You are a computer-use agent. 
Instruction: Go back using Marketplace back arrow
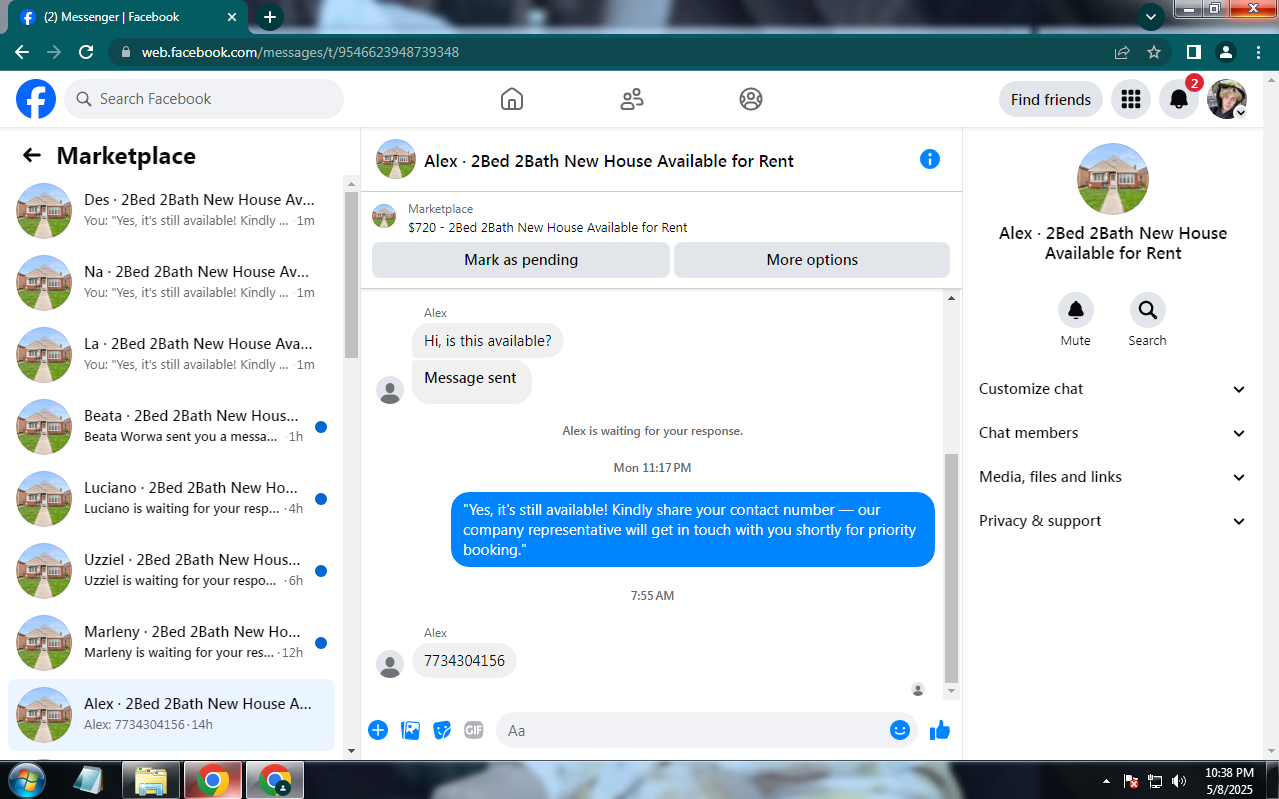32,155
